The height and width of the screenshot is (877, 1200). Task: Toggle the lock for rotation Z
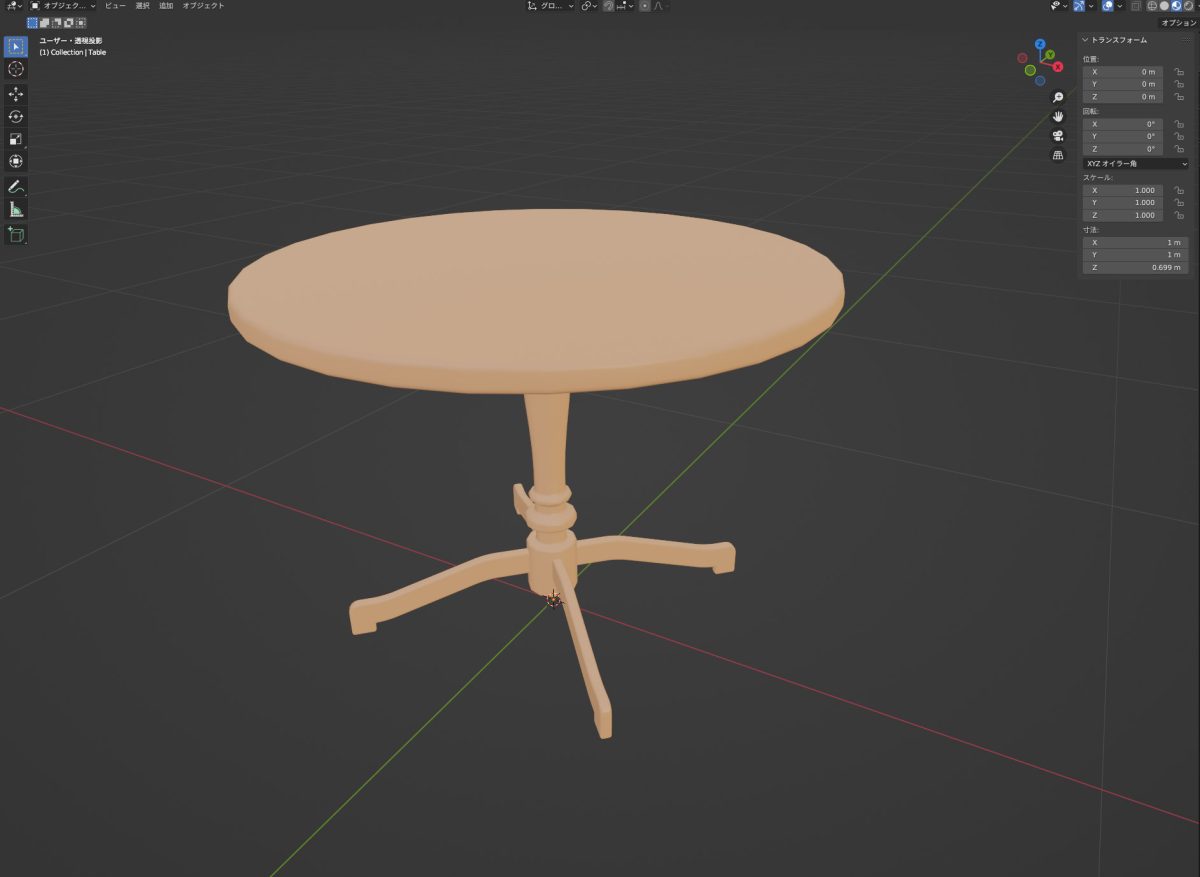(1179, 148)
